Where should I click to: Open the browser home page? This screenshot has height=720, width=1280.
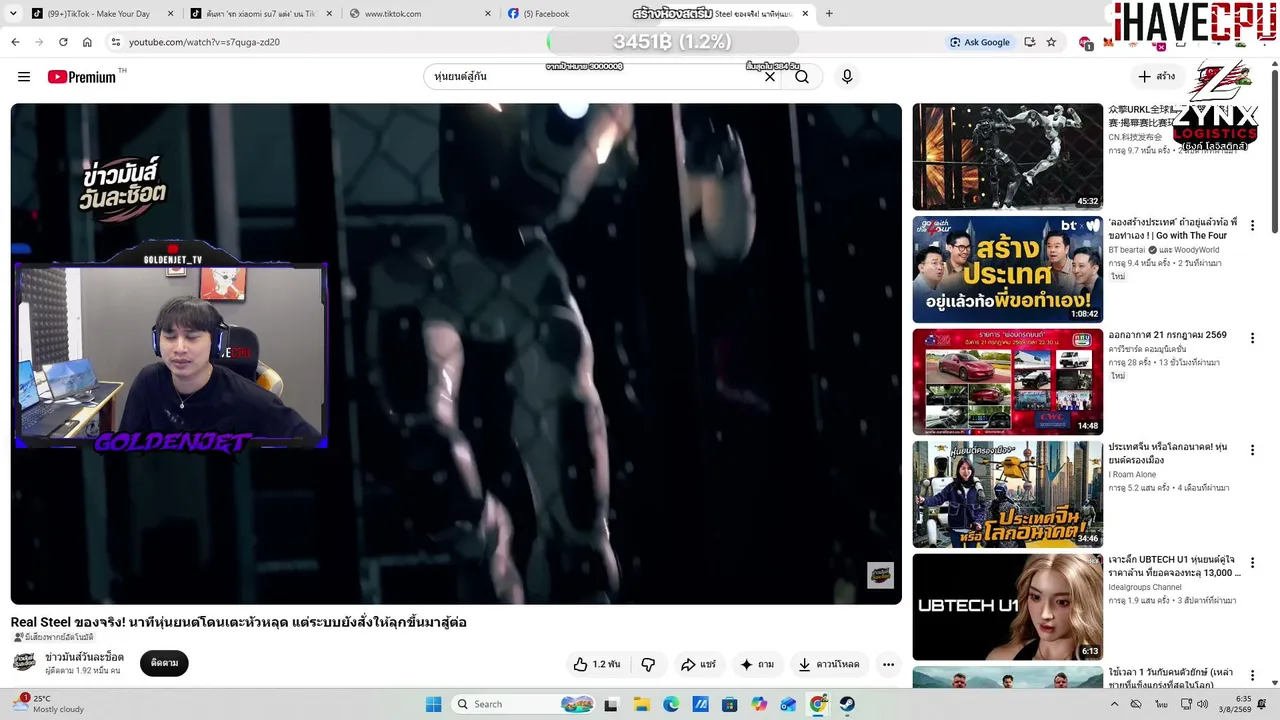coord(87,42)
